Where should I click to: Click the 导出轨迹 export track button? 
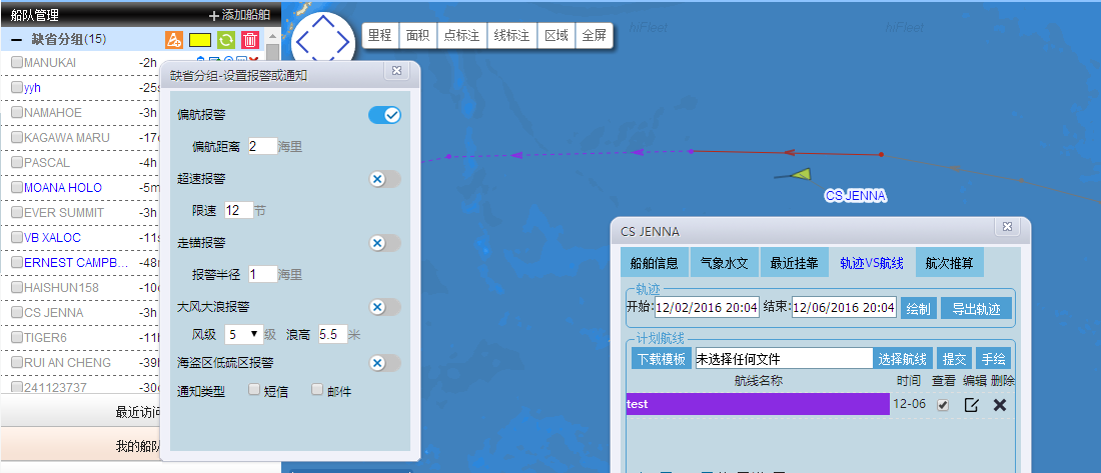(976, 308)
